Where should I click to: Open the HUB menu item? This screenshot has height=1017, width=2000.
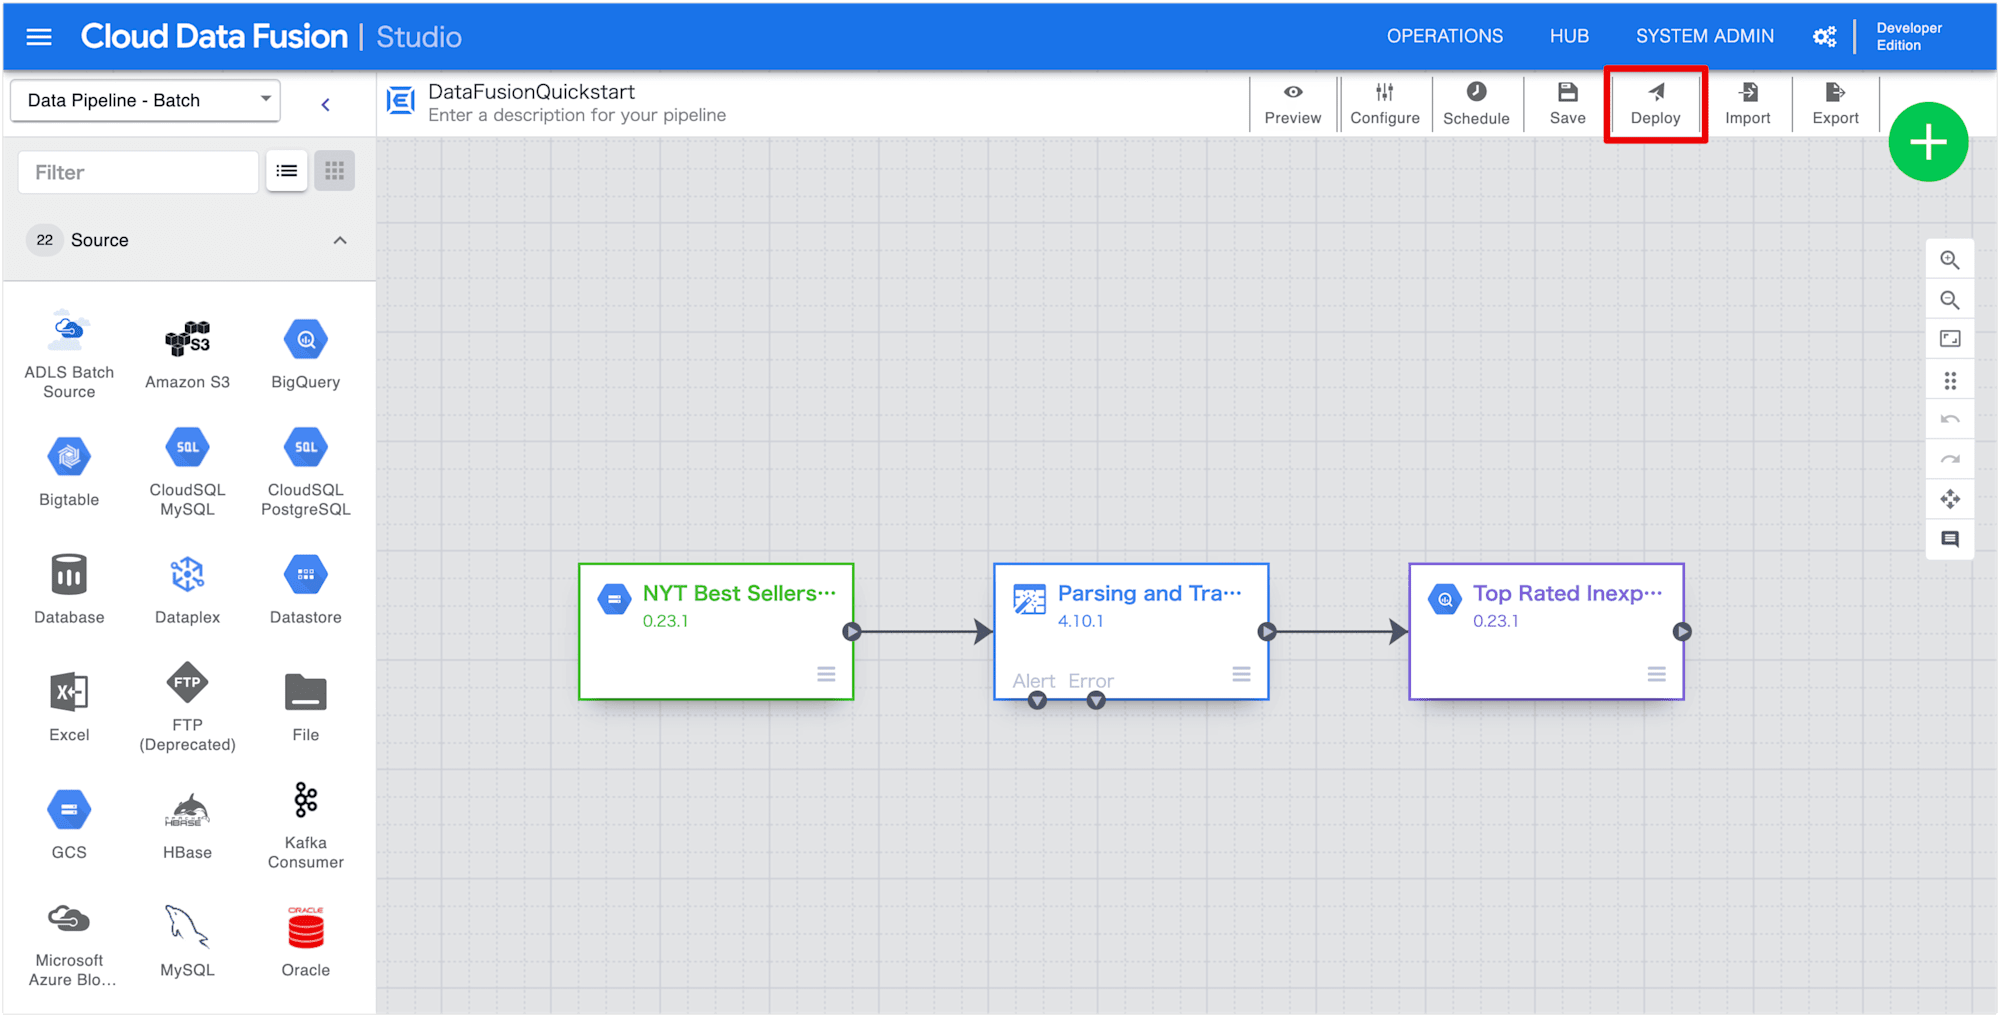point(1569,36)
